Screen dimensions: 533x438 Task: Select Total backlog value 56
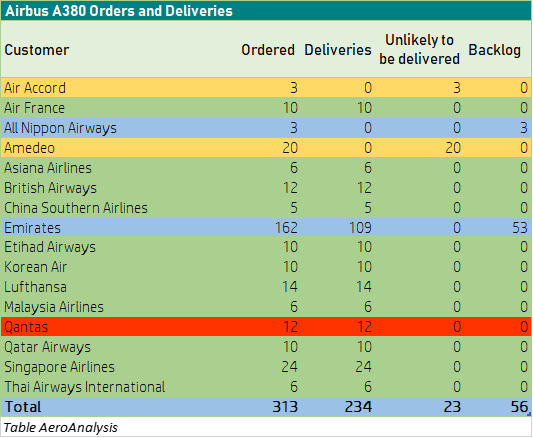(519, 407)
